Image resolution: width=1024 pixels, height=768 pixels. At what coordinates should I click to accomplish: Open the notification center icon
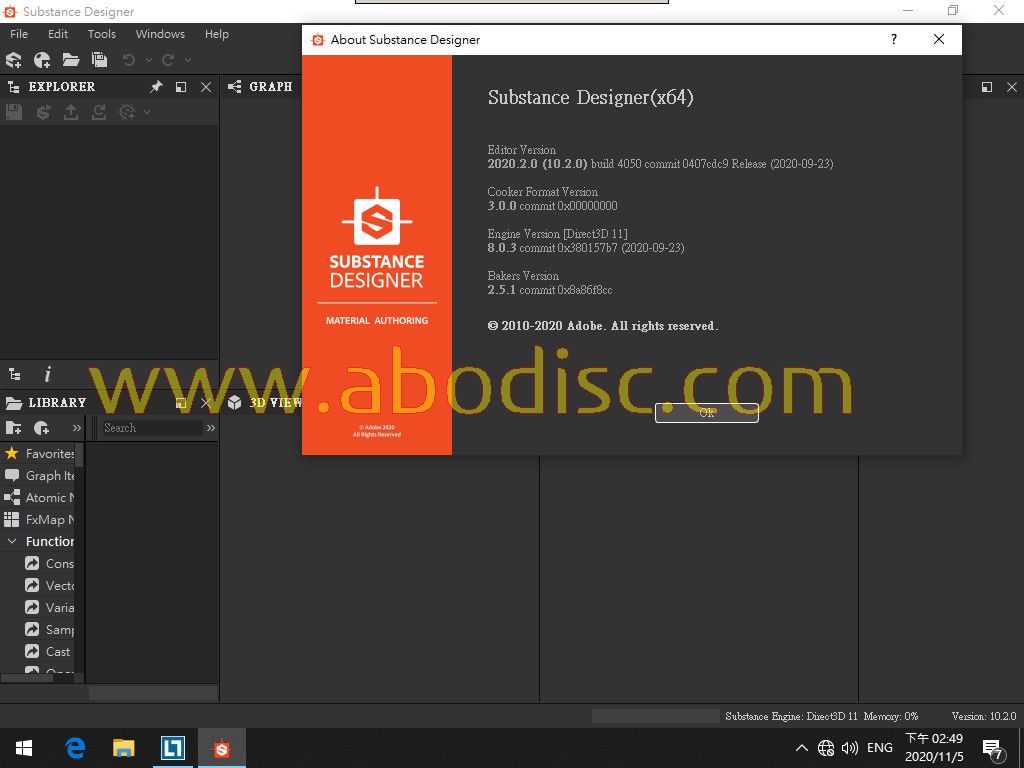click(x=993, y=750)
